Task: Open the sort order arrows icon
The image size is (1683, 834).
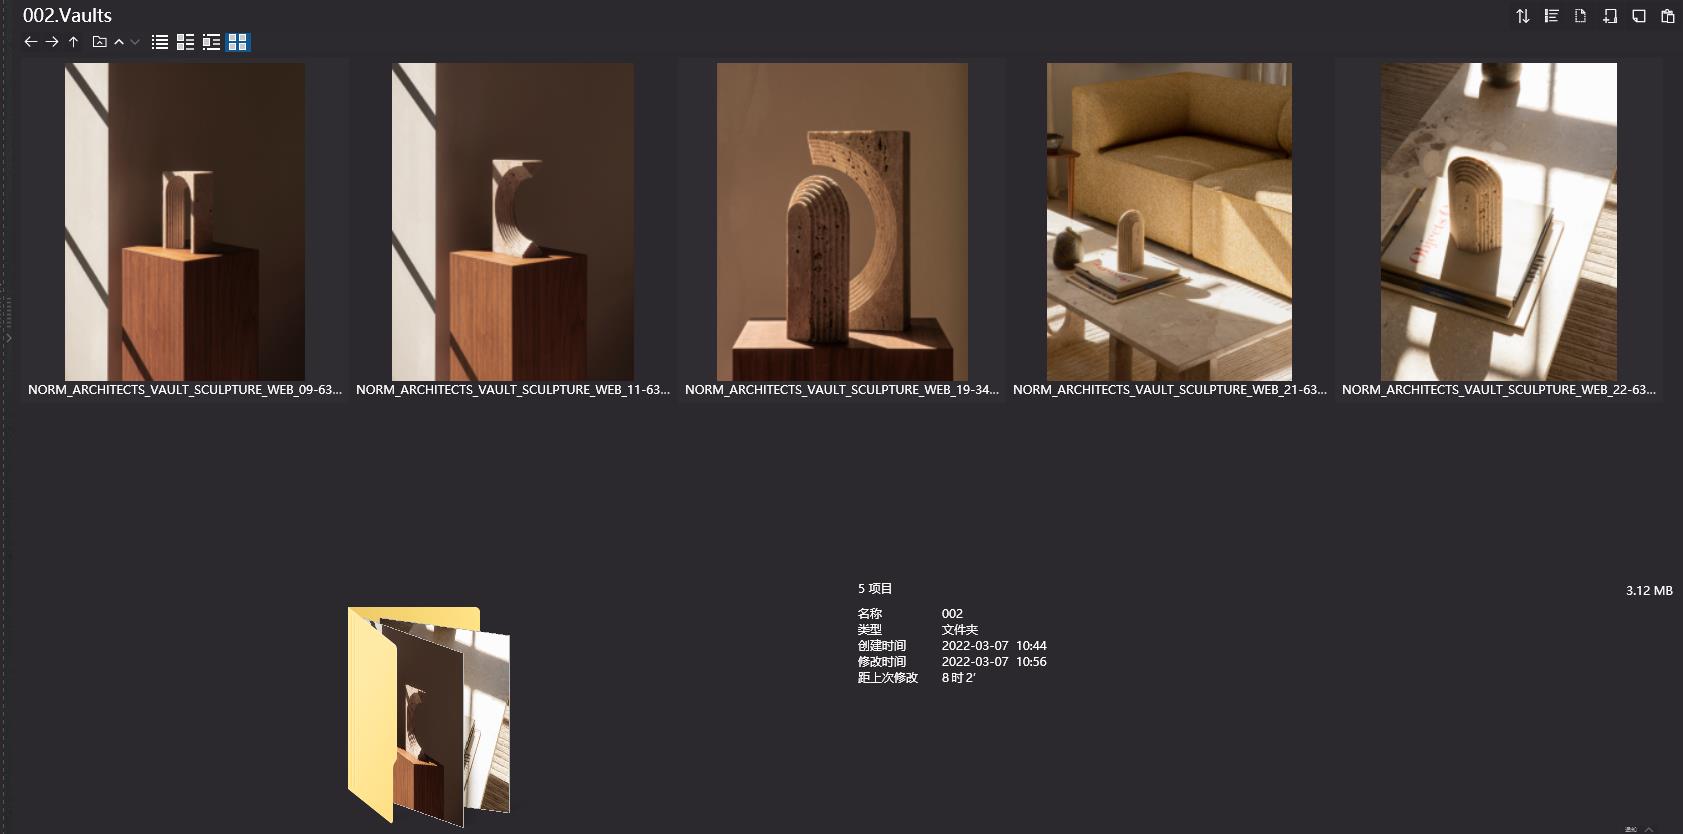Action: coord(1522,16)
